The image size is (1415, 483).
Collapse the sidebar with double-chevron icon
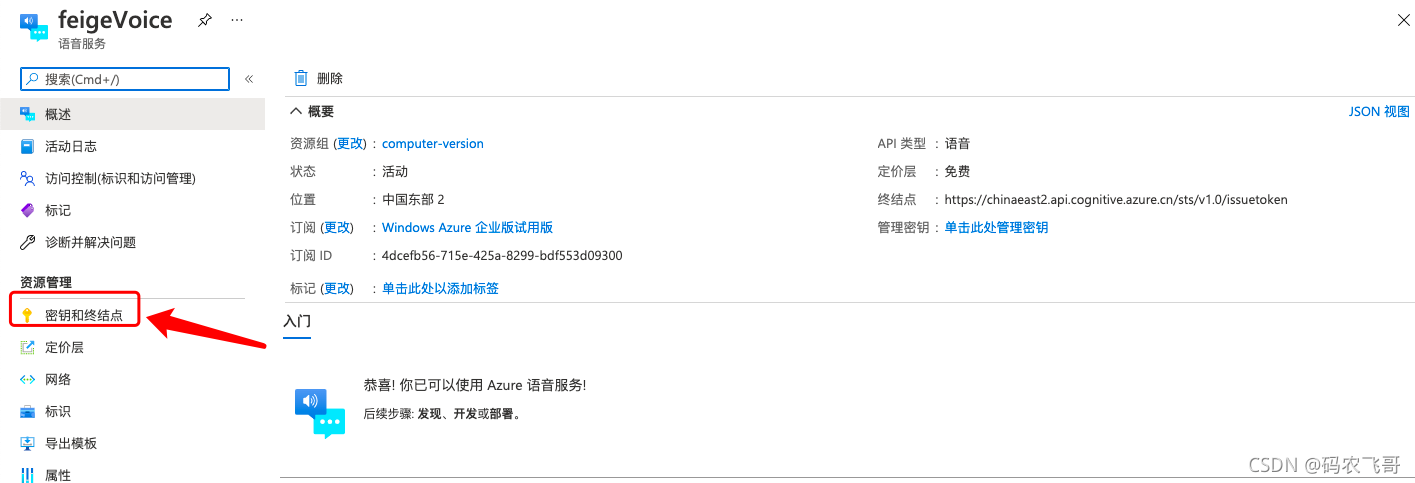(249, 79)
